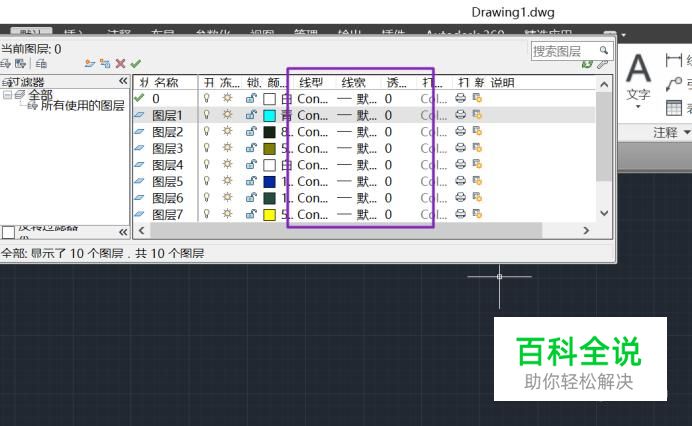
Task: Toggle plot printer icon for 图层6
Action: (x=460, y=197)
